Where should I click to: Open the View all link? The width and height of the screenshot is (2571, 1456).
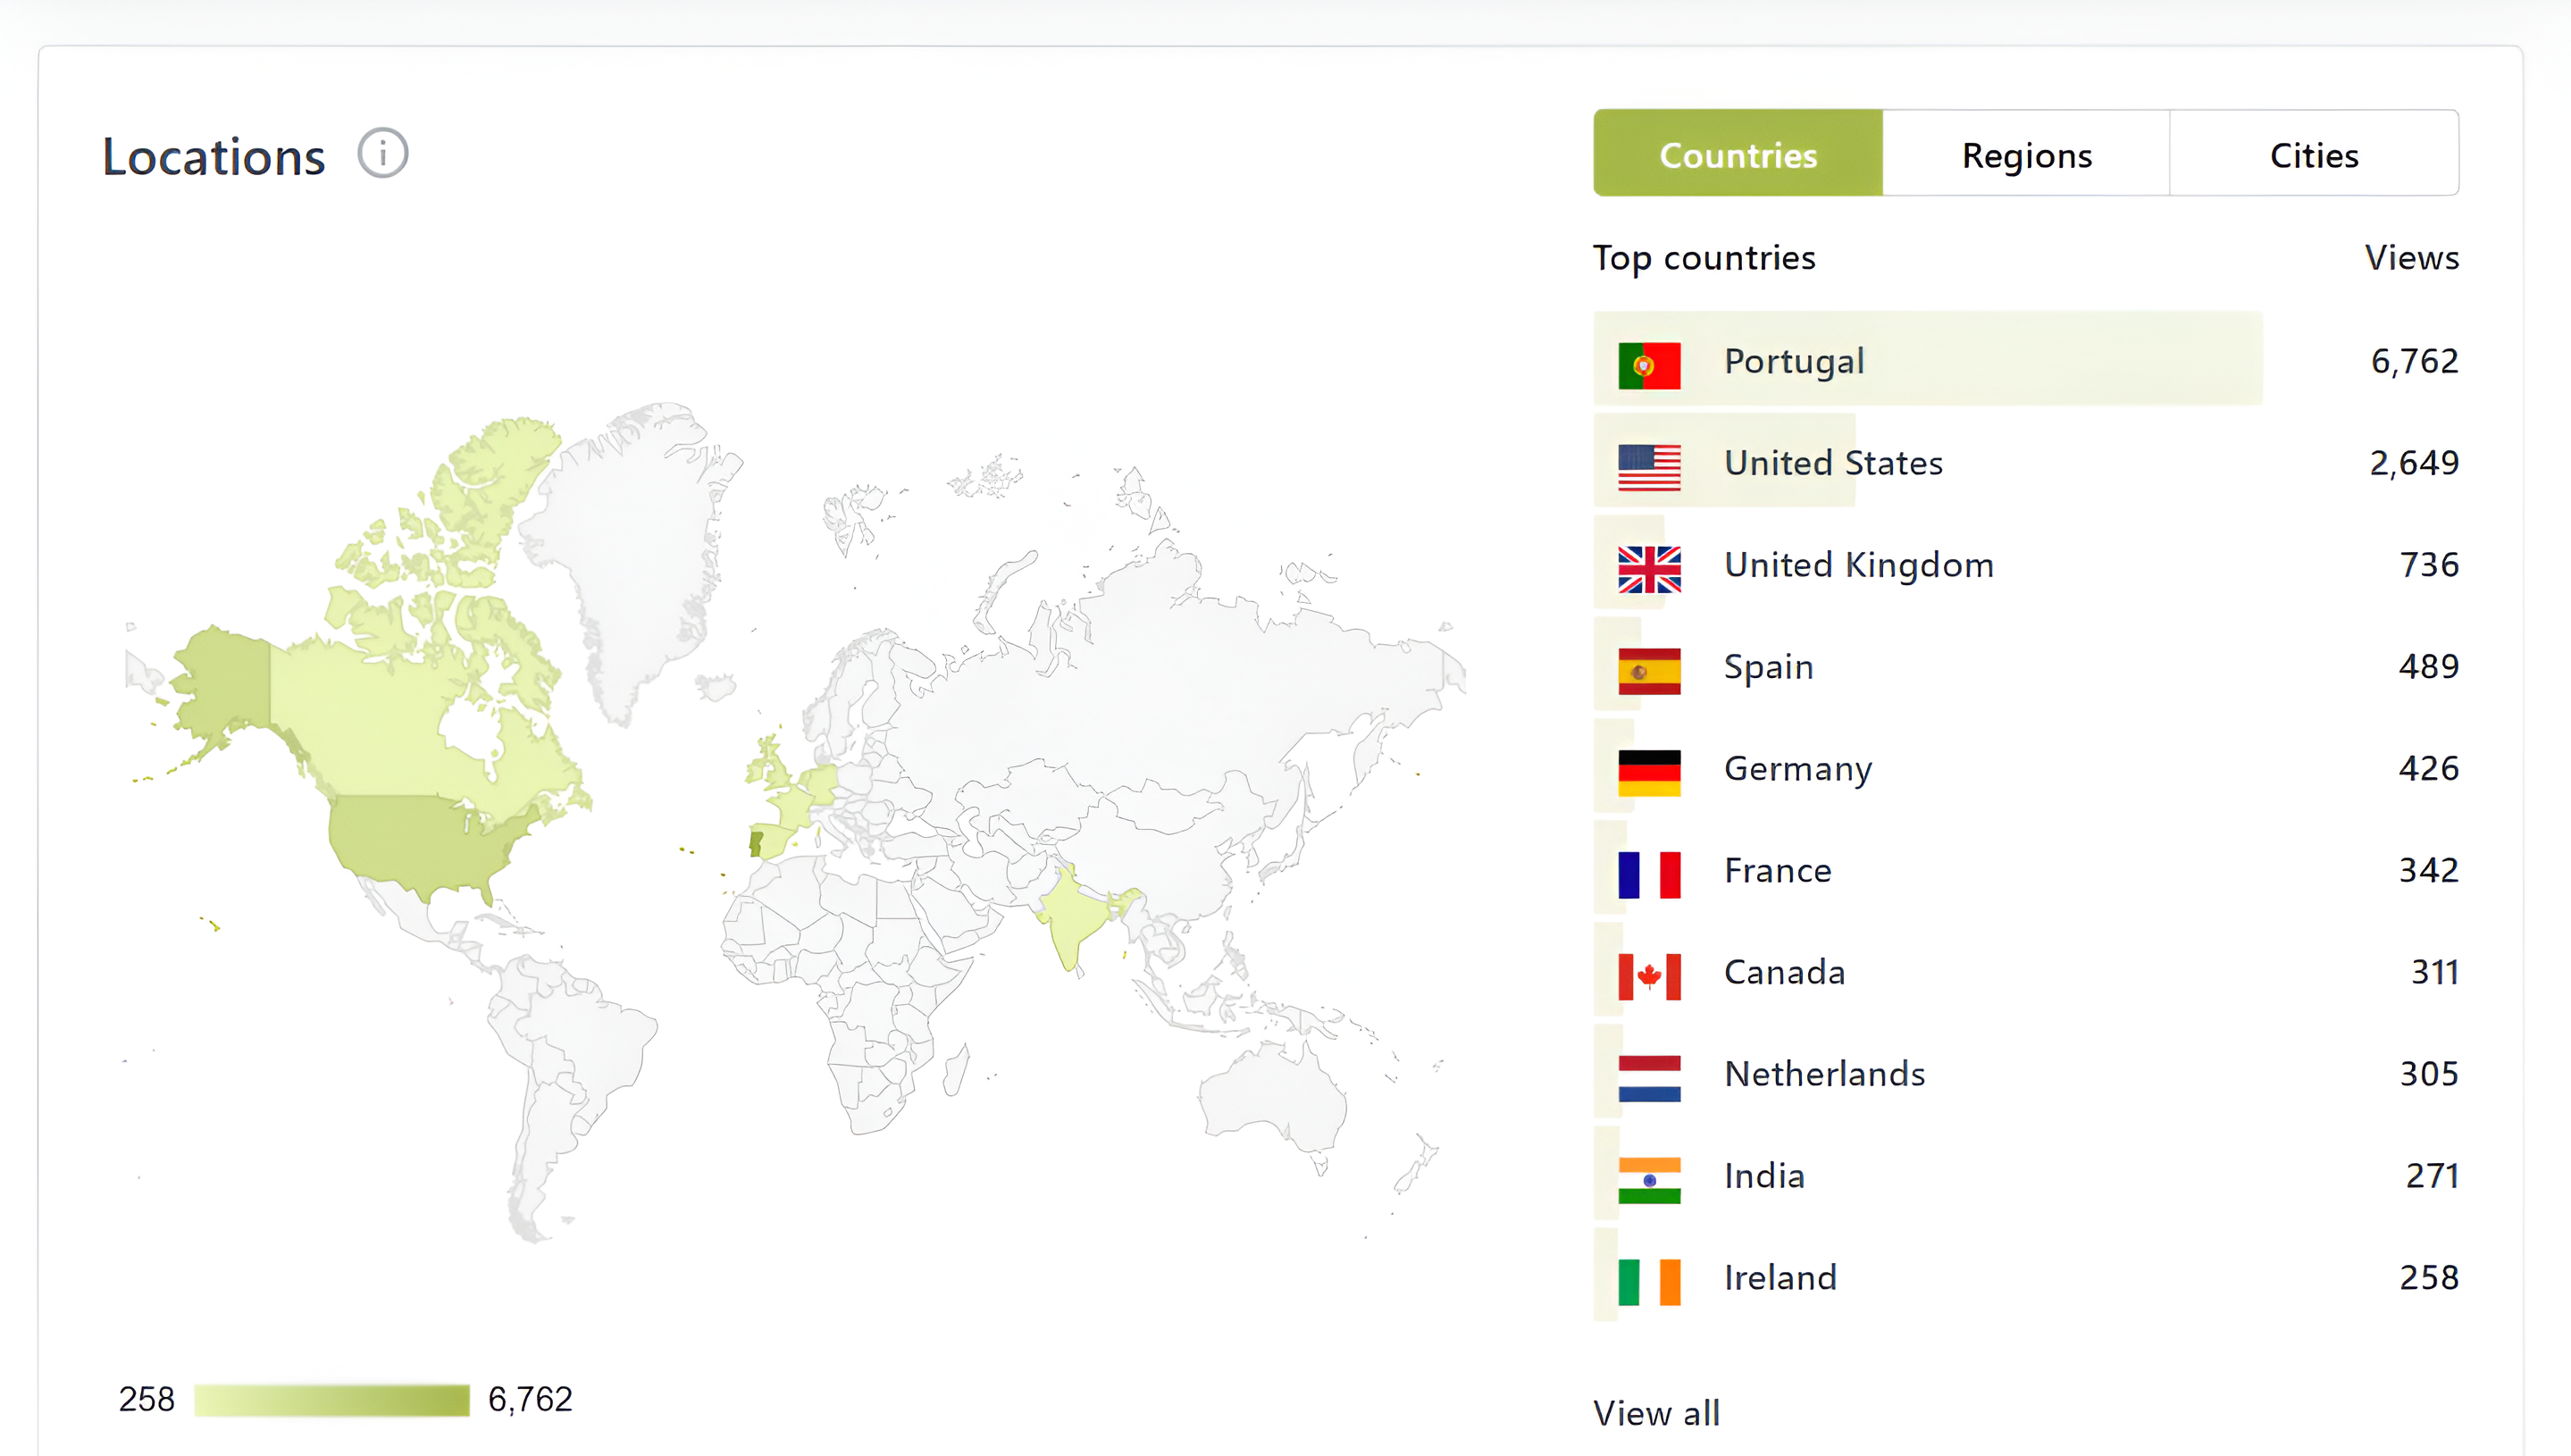point(1656,1412)
